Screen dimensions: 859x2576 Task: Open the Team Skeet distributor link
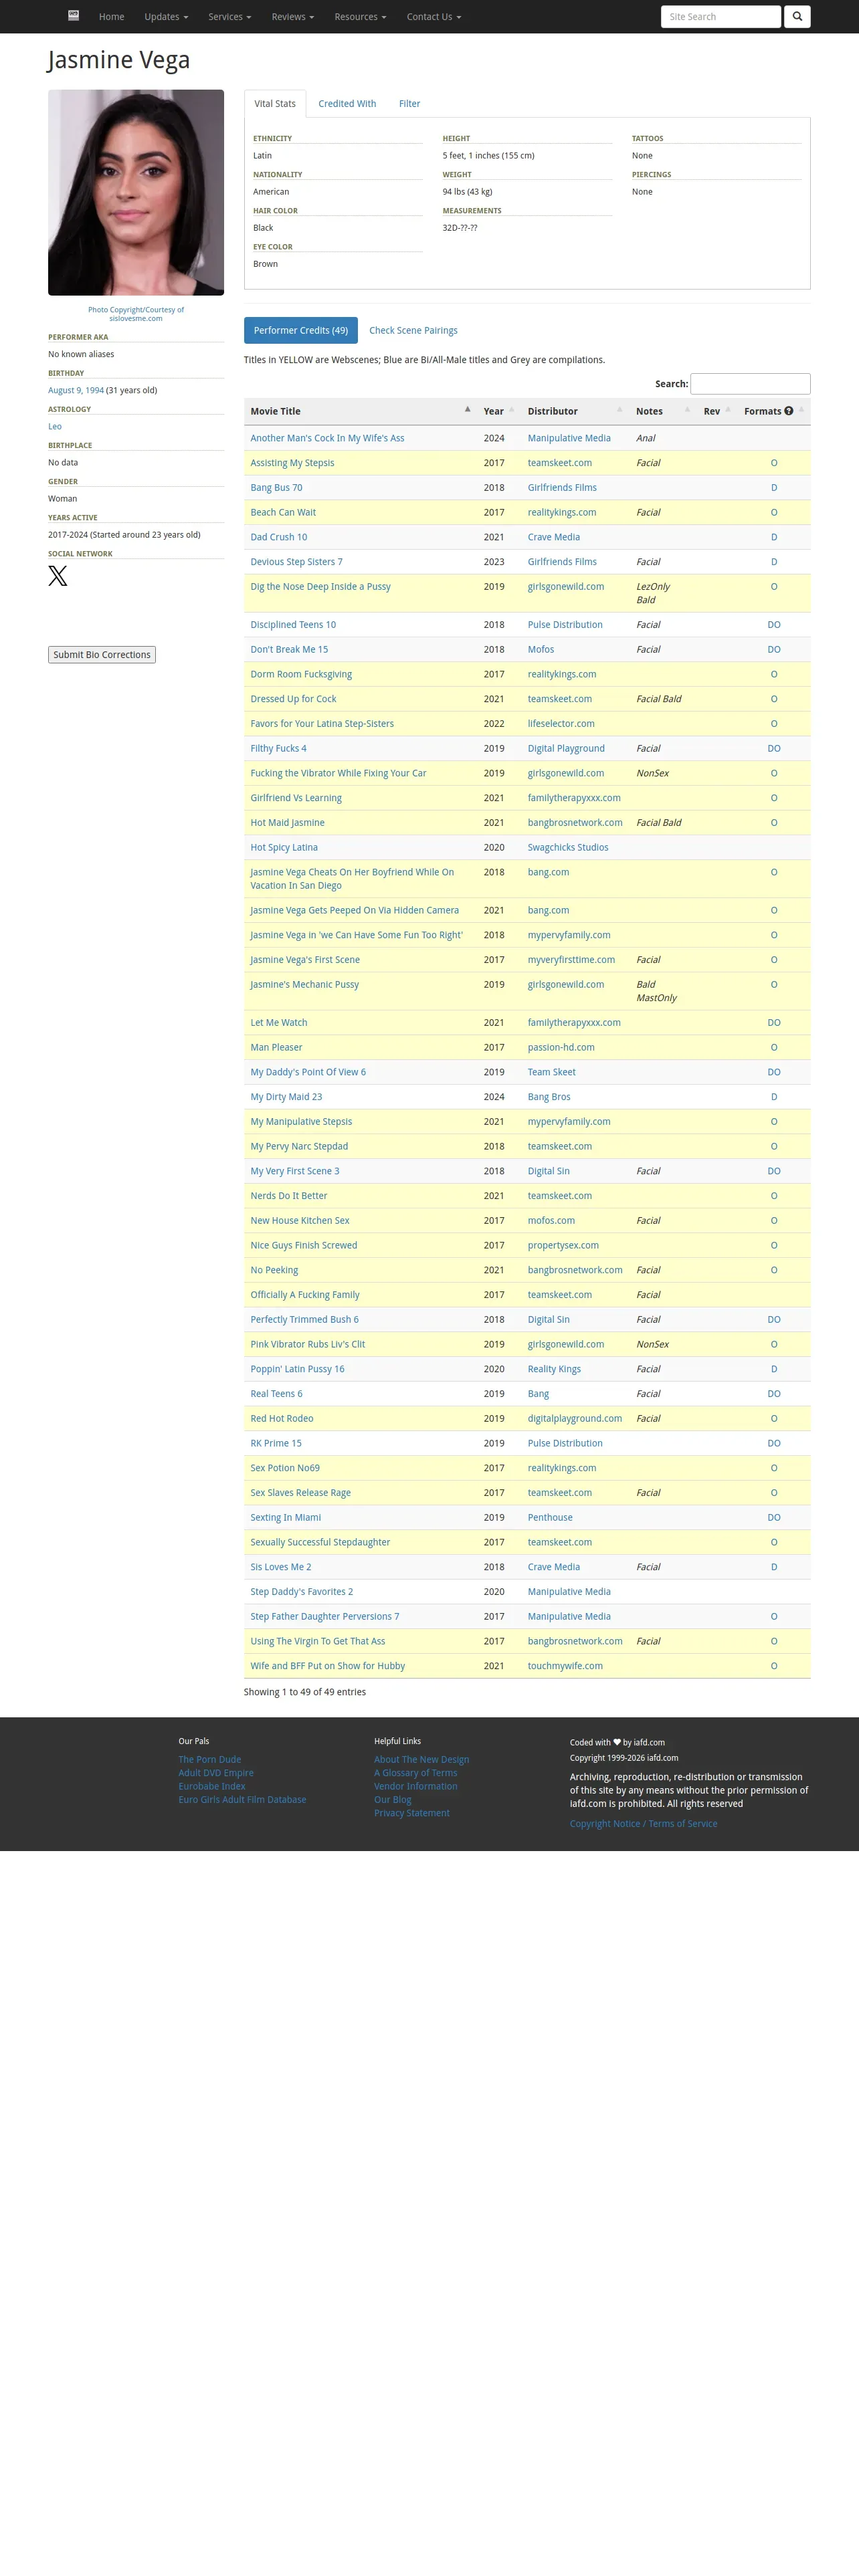pyautogui.click(x=552, y=1072)
